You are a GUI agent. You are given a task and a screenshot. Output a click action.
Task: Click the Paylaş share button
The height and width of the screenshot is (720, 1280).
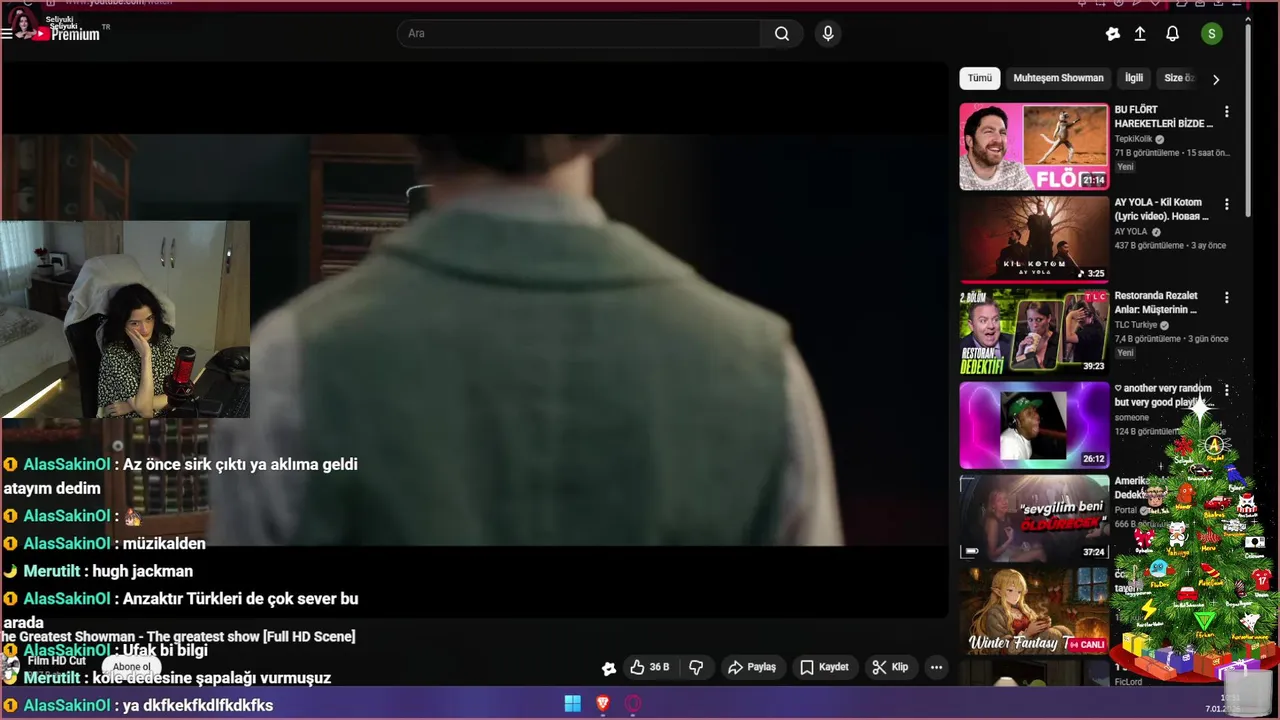[752, 667]
